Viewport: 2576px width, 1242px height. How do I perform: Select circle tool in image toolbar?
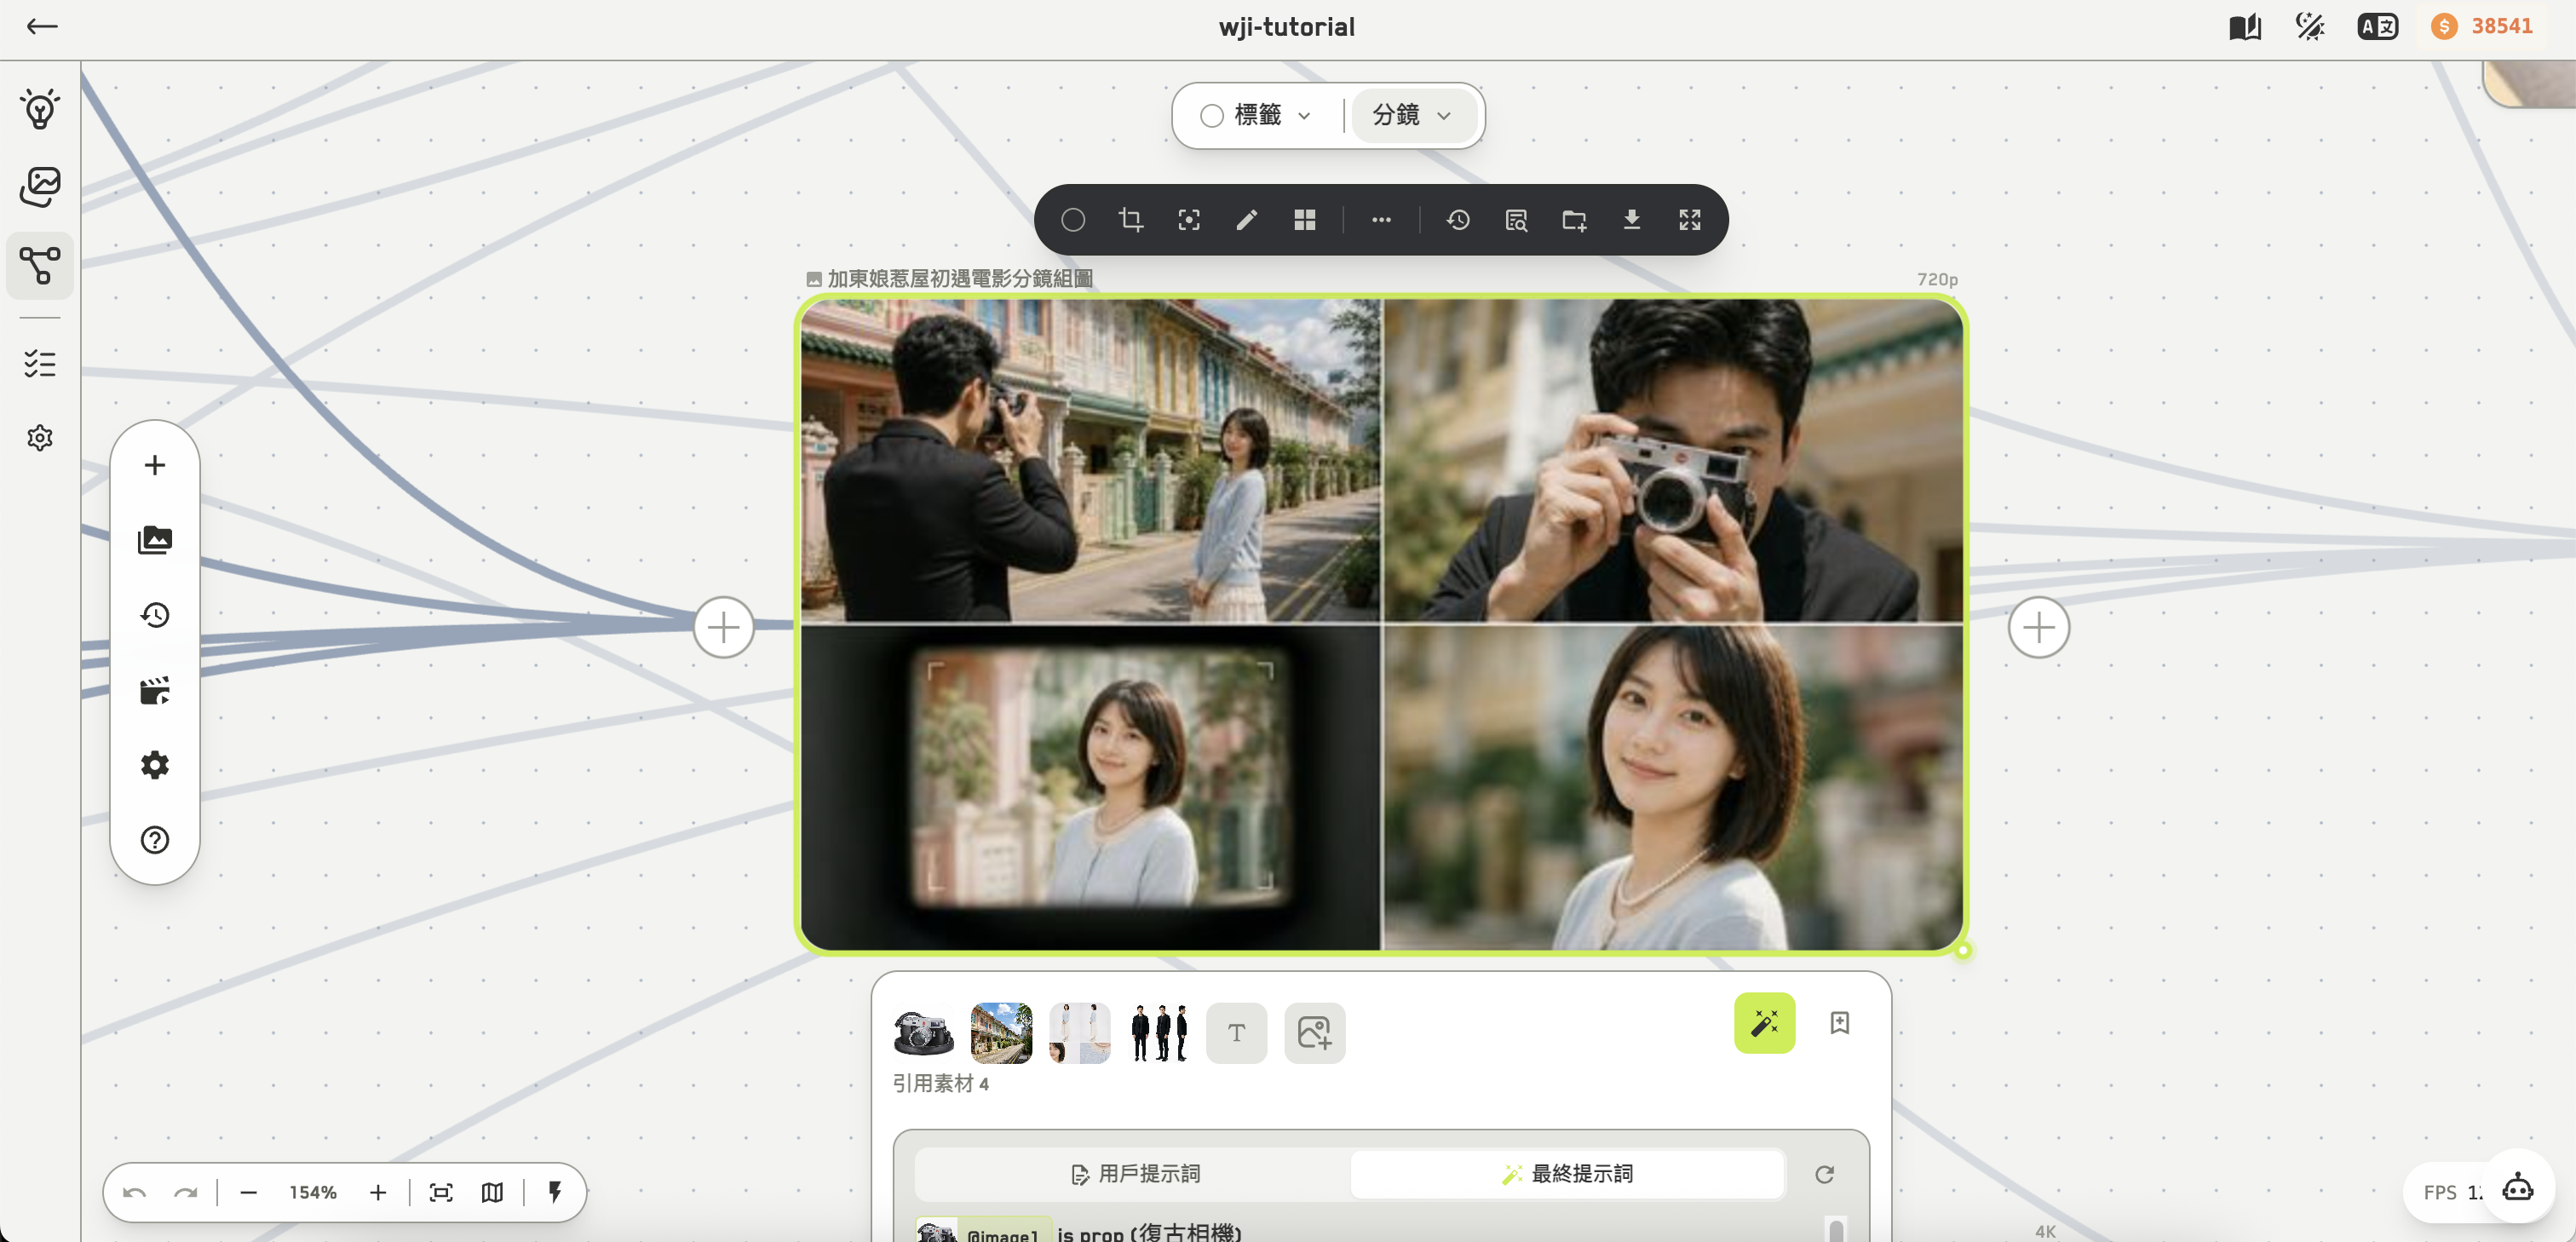pyautogui.click(x=1073, y=220)
